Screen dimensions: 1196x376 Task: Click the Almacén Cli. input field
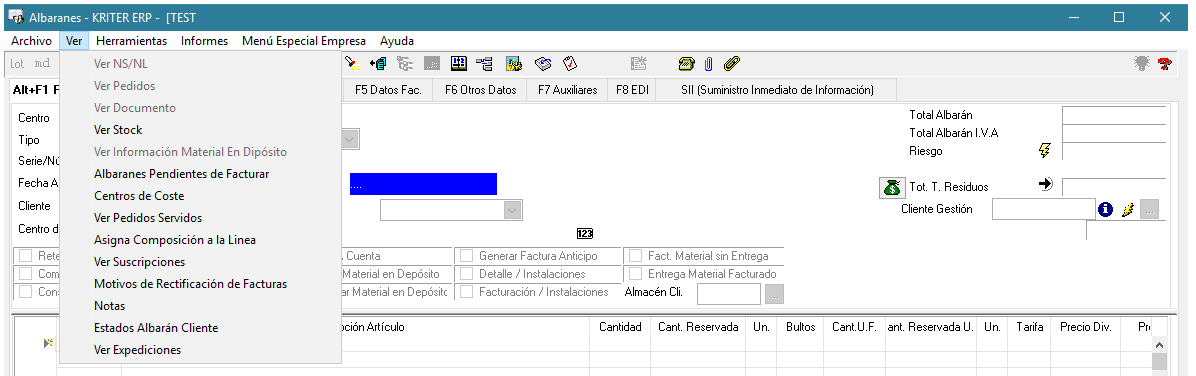[729, 294]
